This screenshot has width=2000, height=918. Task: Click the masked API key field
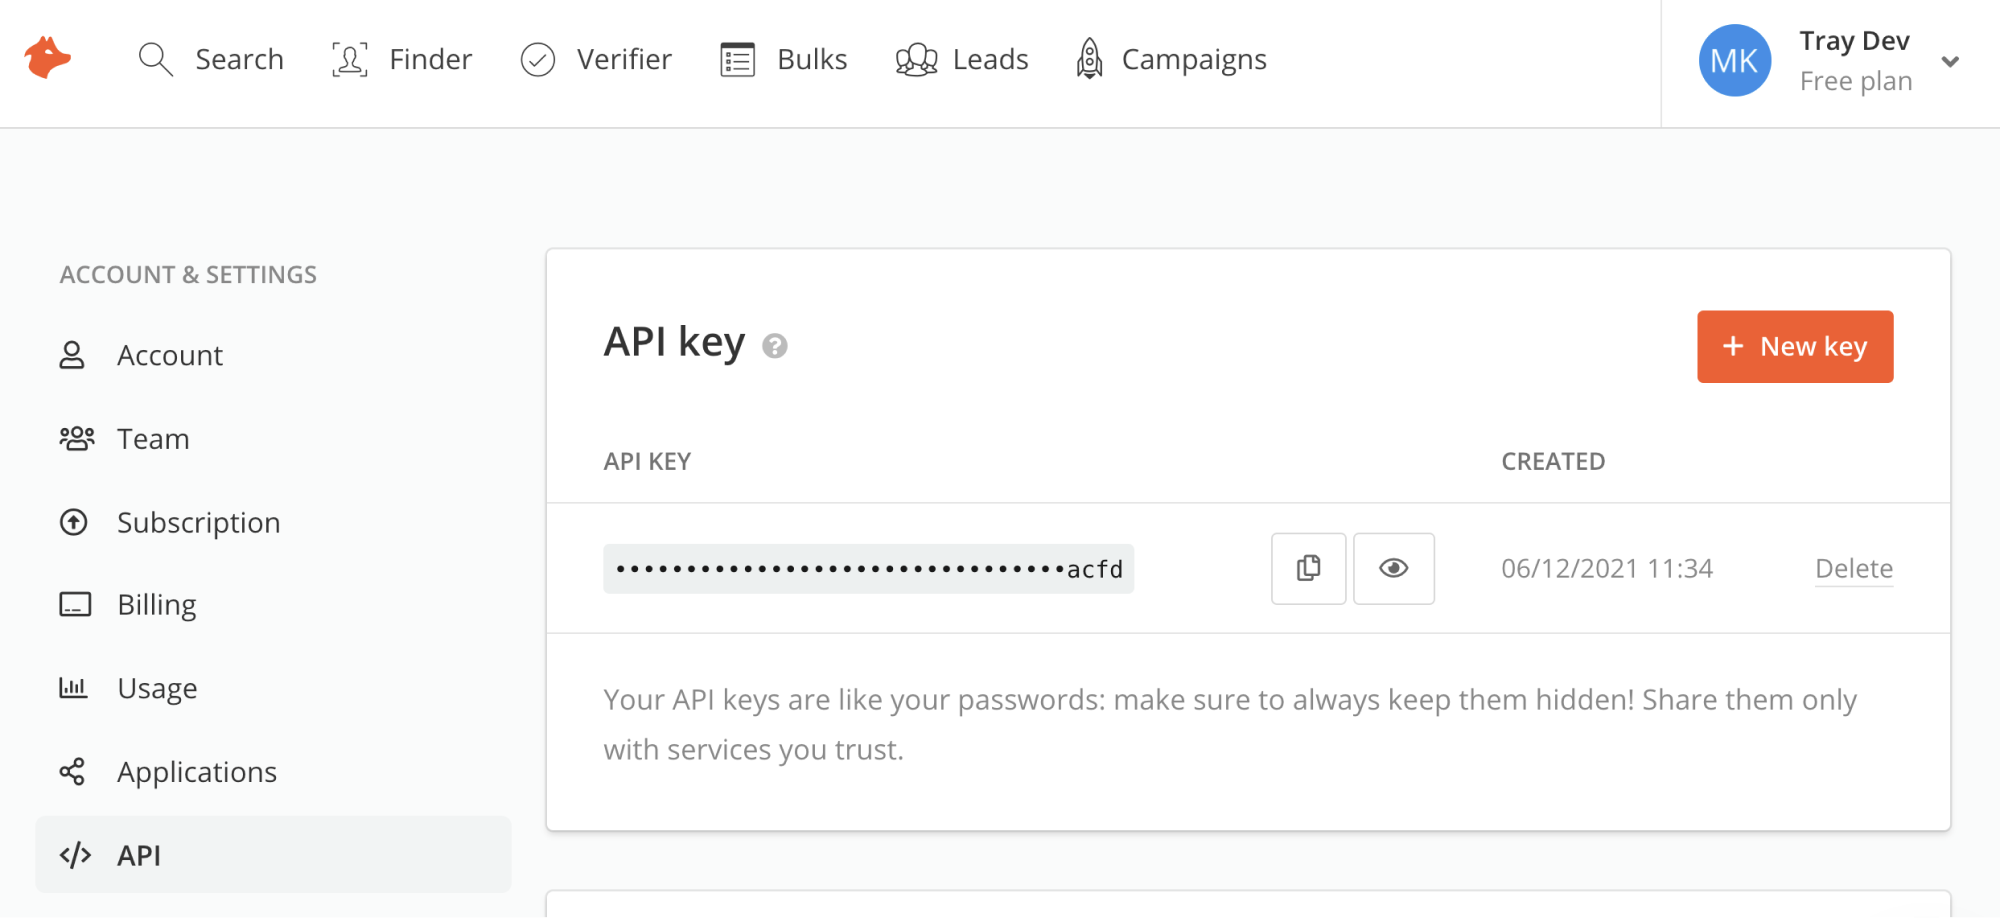868,568
